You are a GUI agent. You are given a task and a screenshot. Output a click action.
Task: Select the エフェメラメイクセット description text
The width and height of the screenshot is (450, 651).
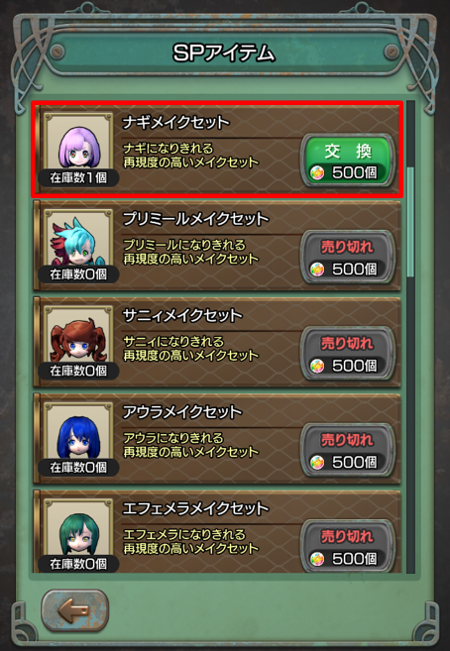tap(191, 541)
